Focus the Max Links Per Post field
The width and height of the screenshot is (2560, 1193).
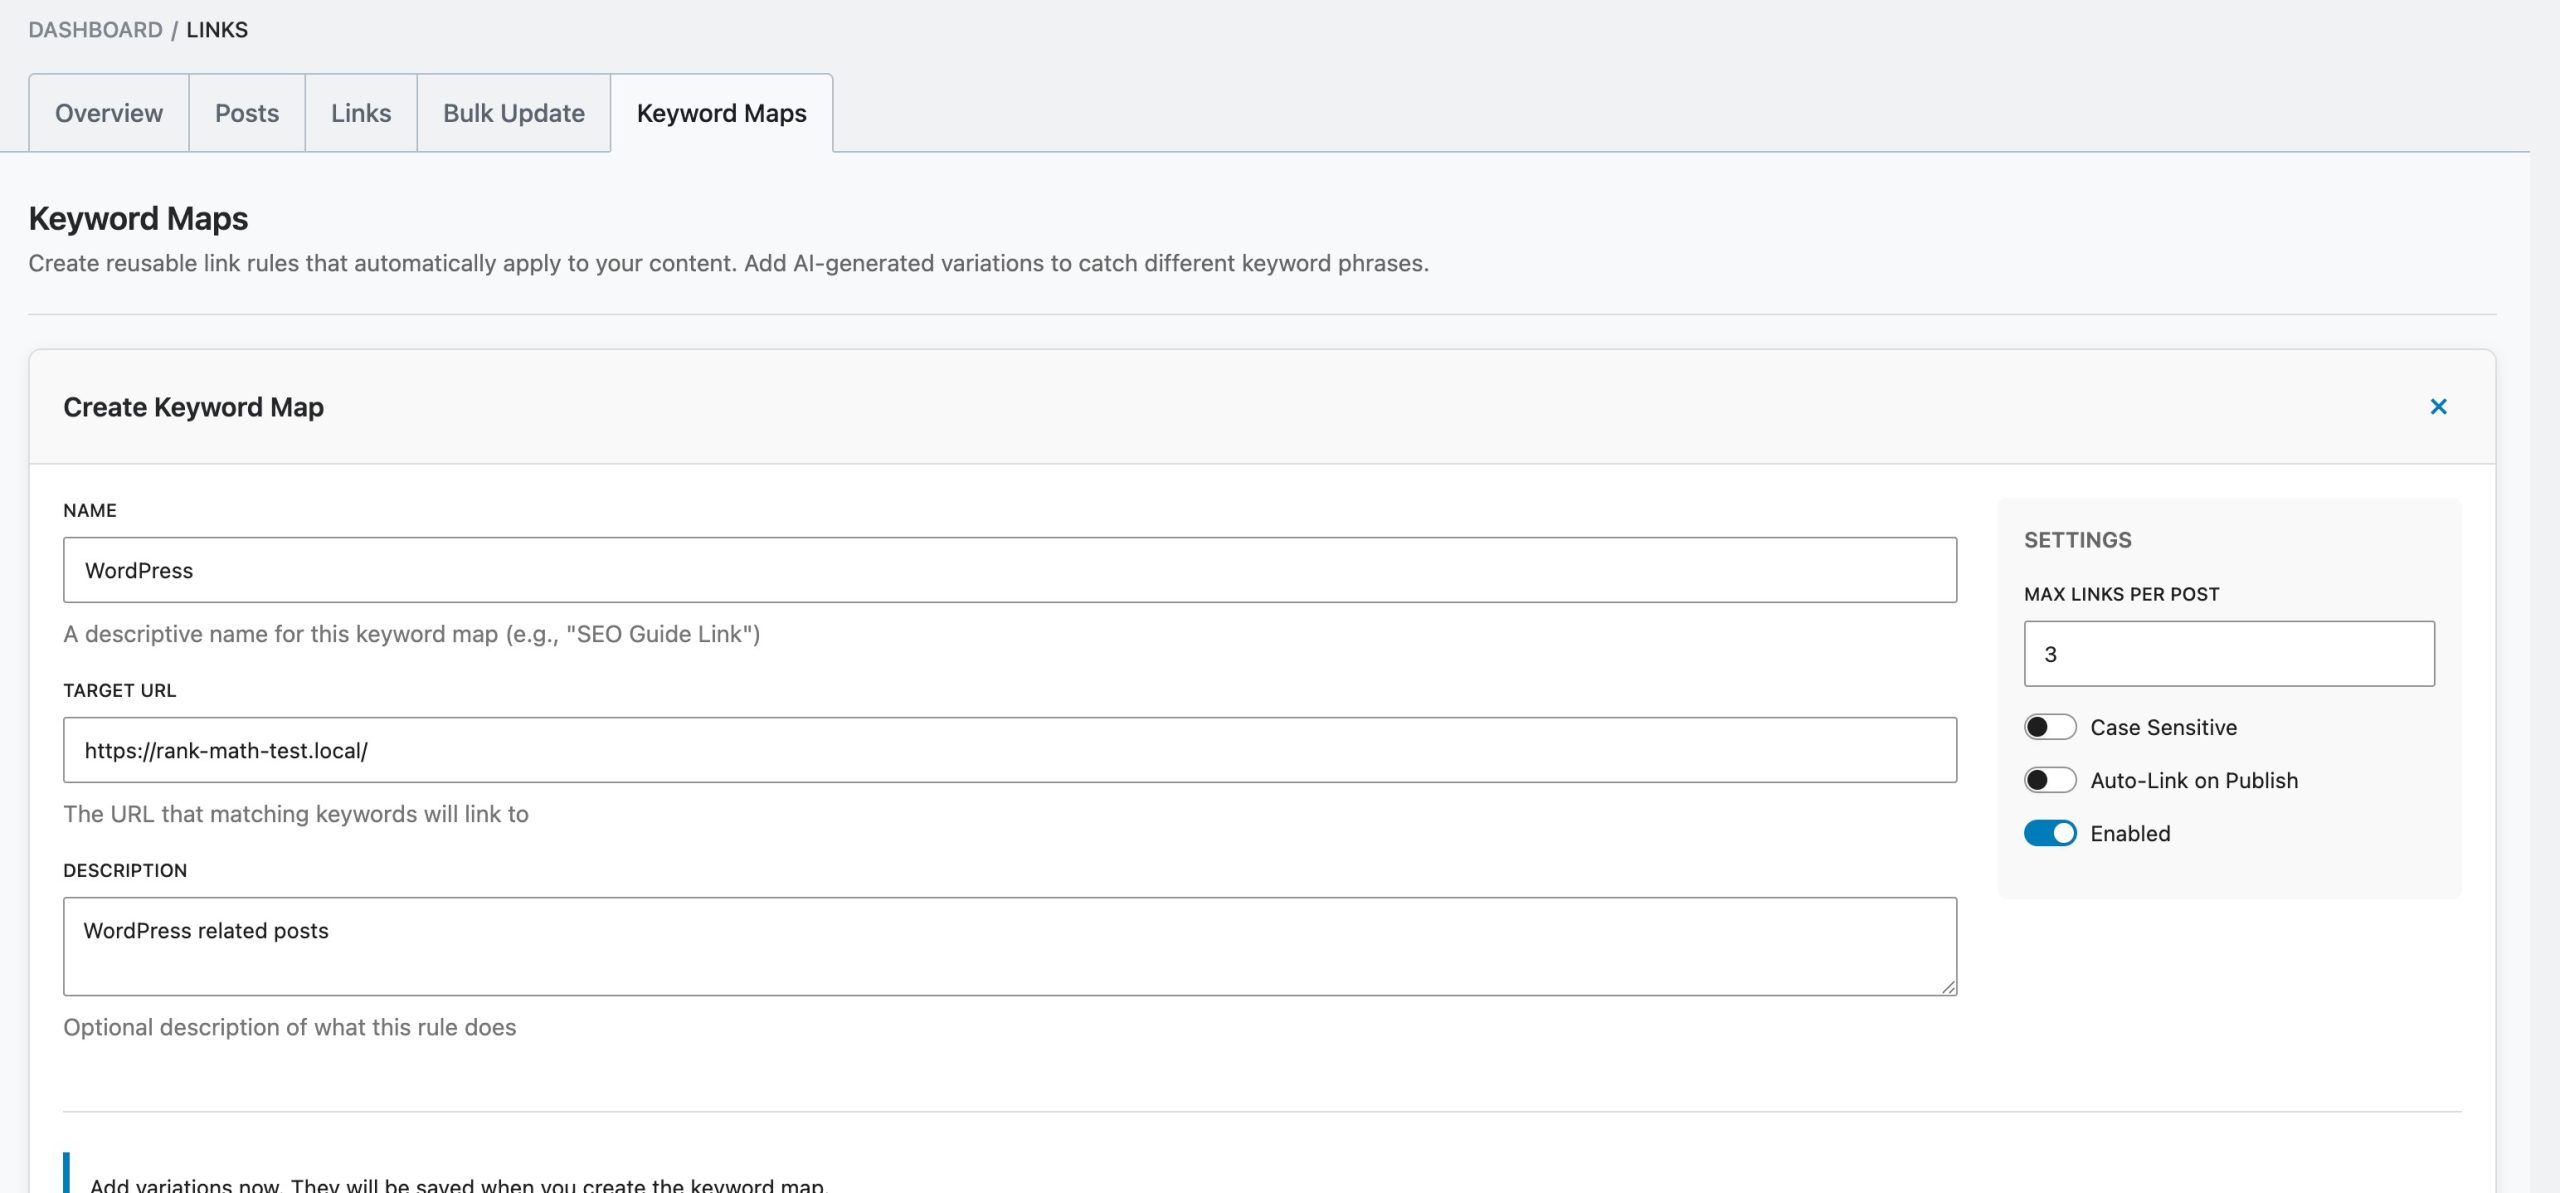(2228, 654)
